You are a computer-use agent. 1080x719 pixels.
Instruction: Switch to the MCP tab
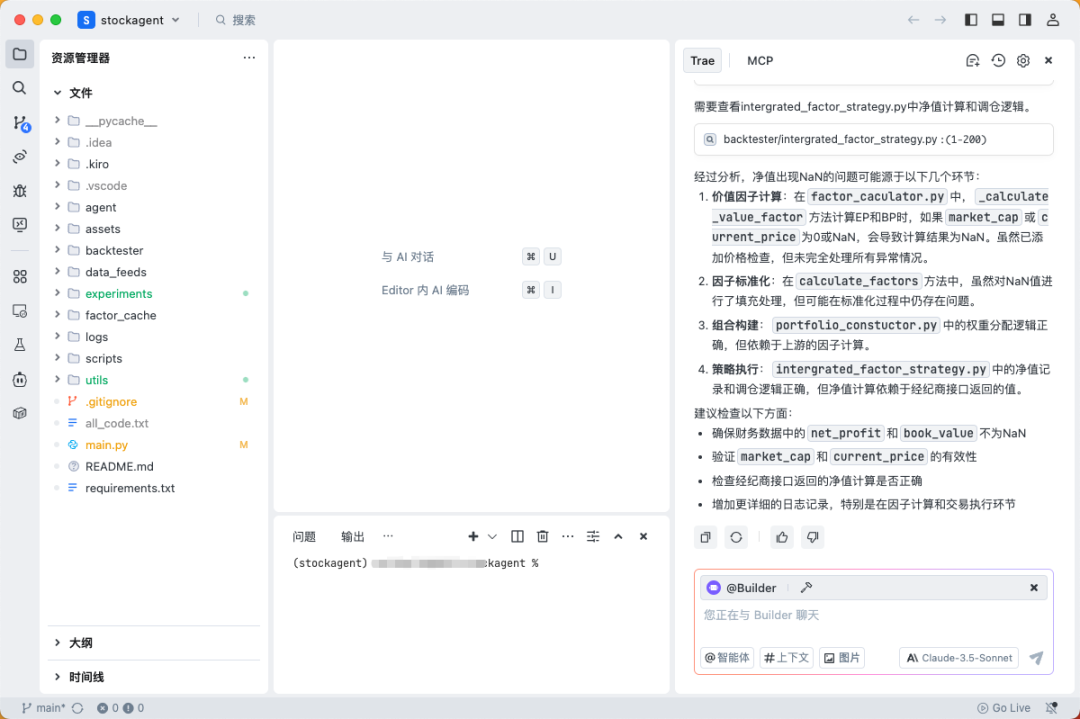click(x=760, y=61)
